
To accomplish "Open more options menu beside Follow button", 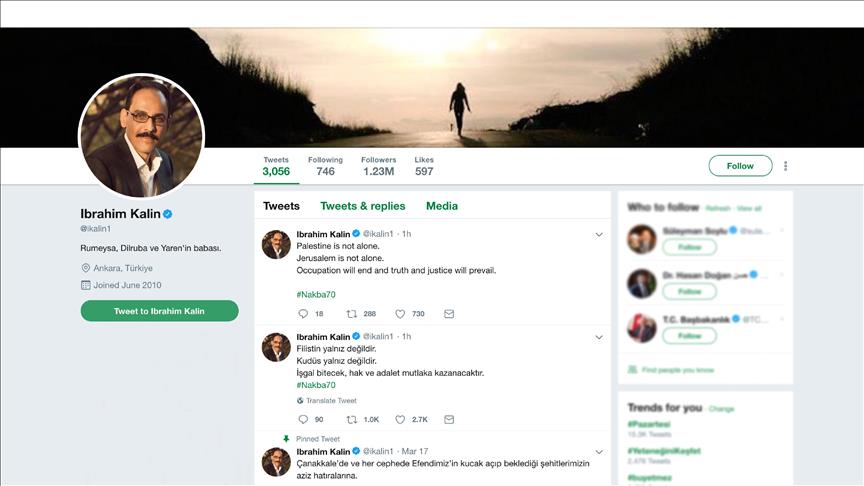I will 786,166.
